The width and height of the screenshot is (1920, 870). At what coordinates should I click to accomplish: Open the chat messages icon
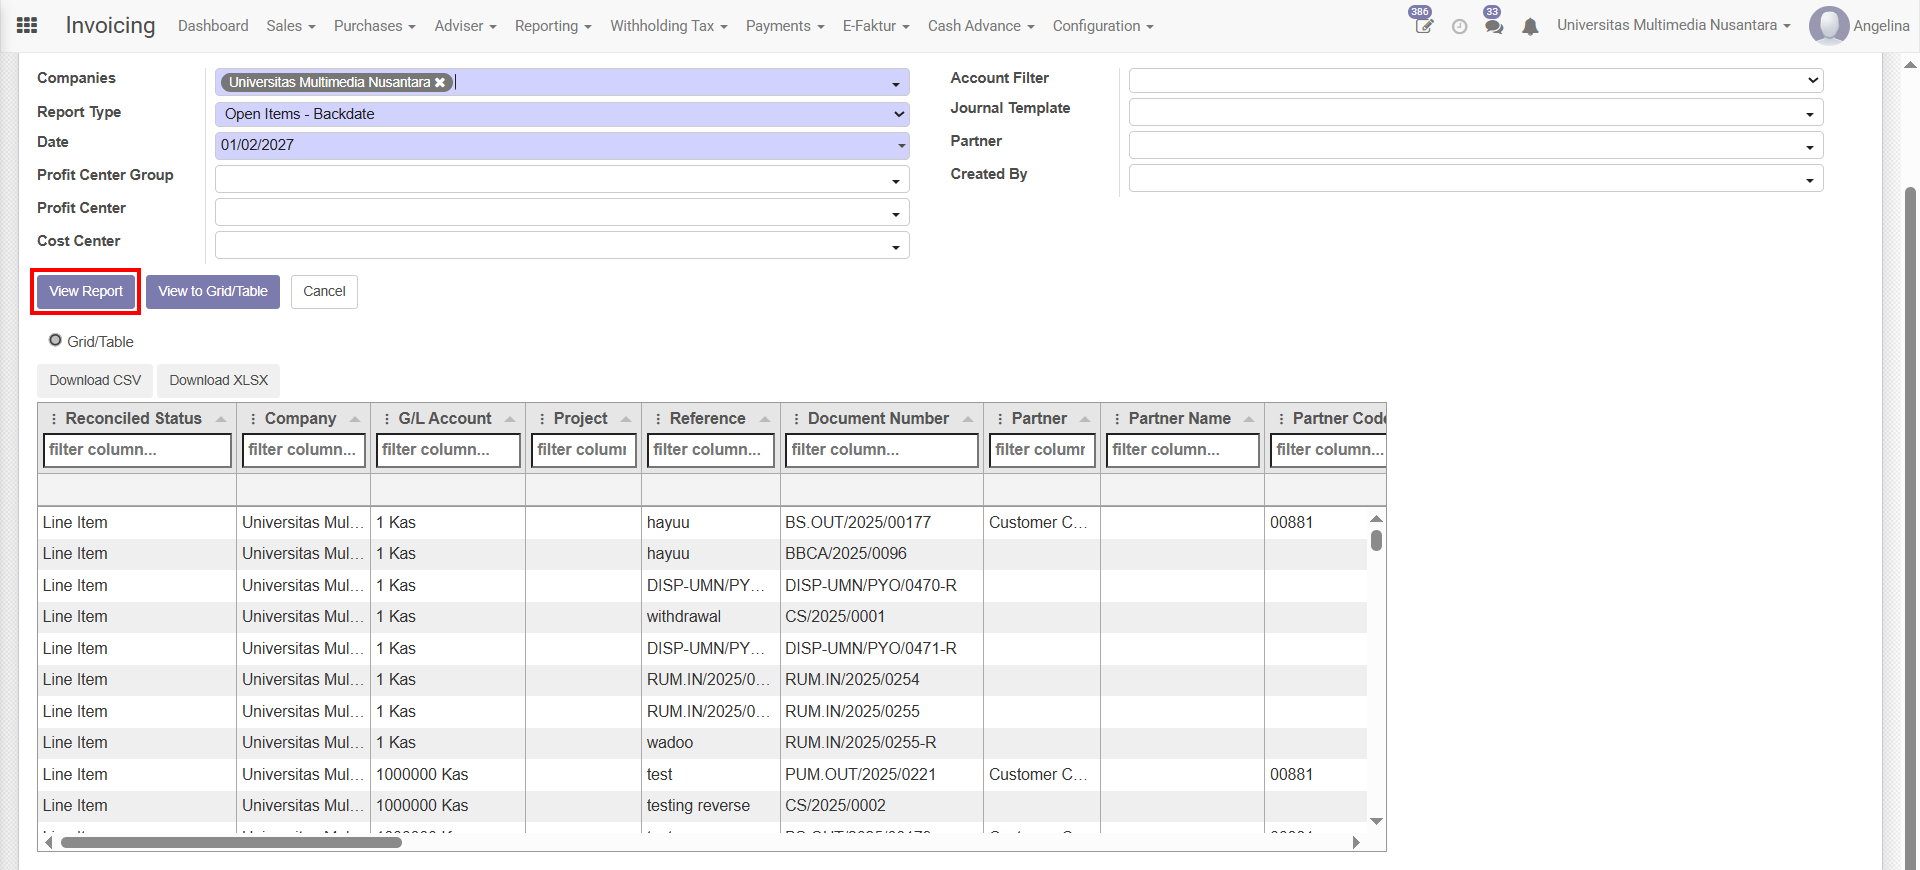(1494, 27)
